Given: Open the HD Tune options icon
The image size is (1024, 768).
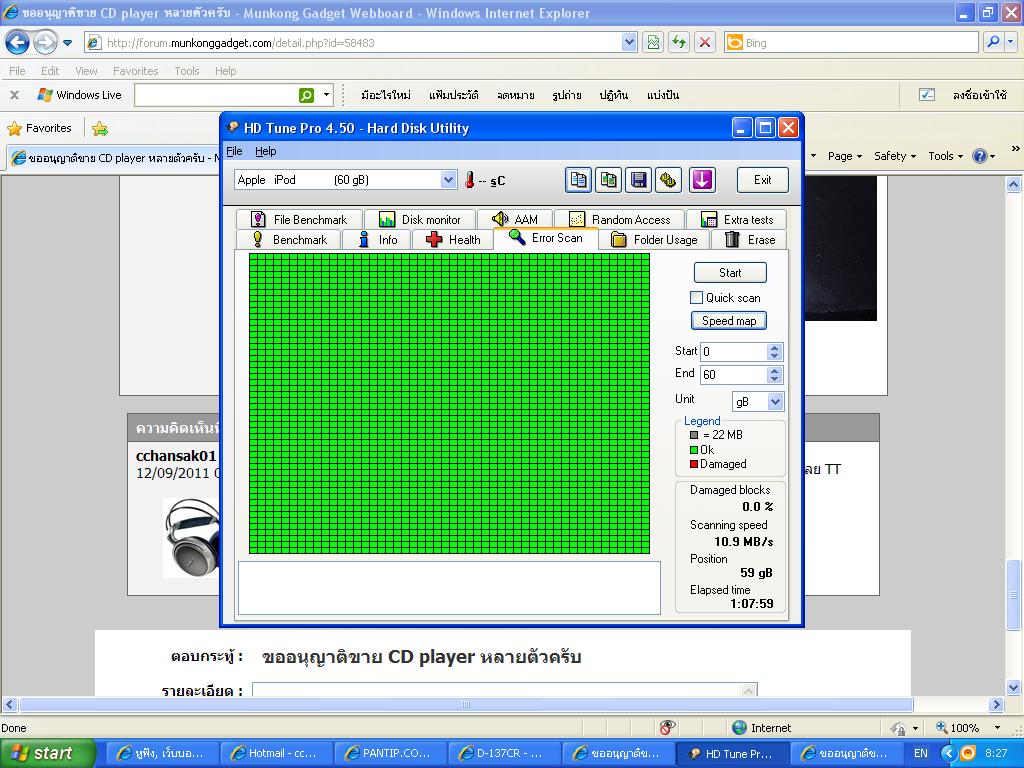Looking at the screenshot, I should [668, 180].
